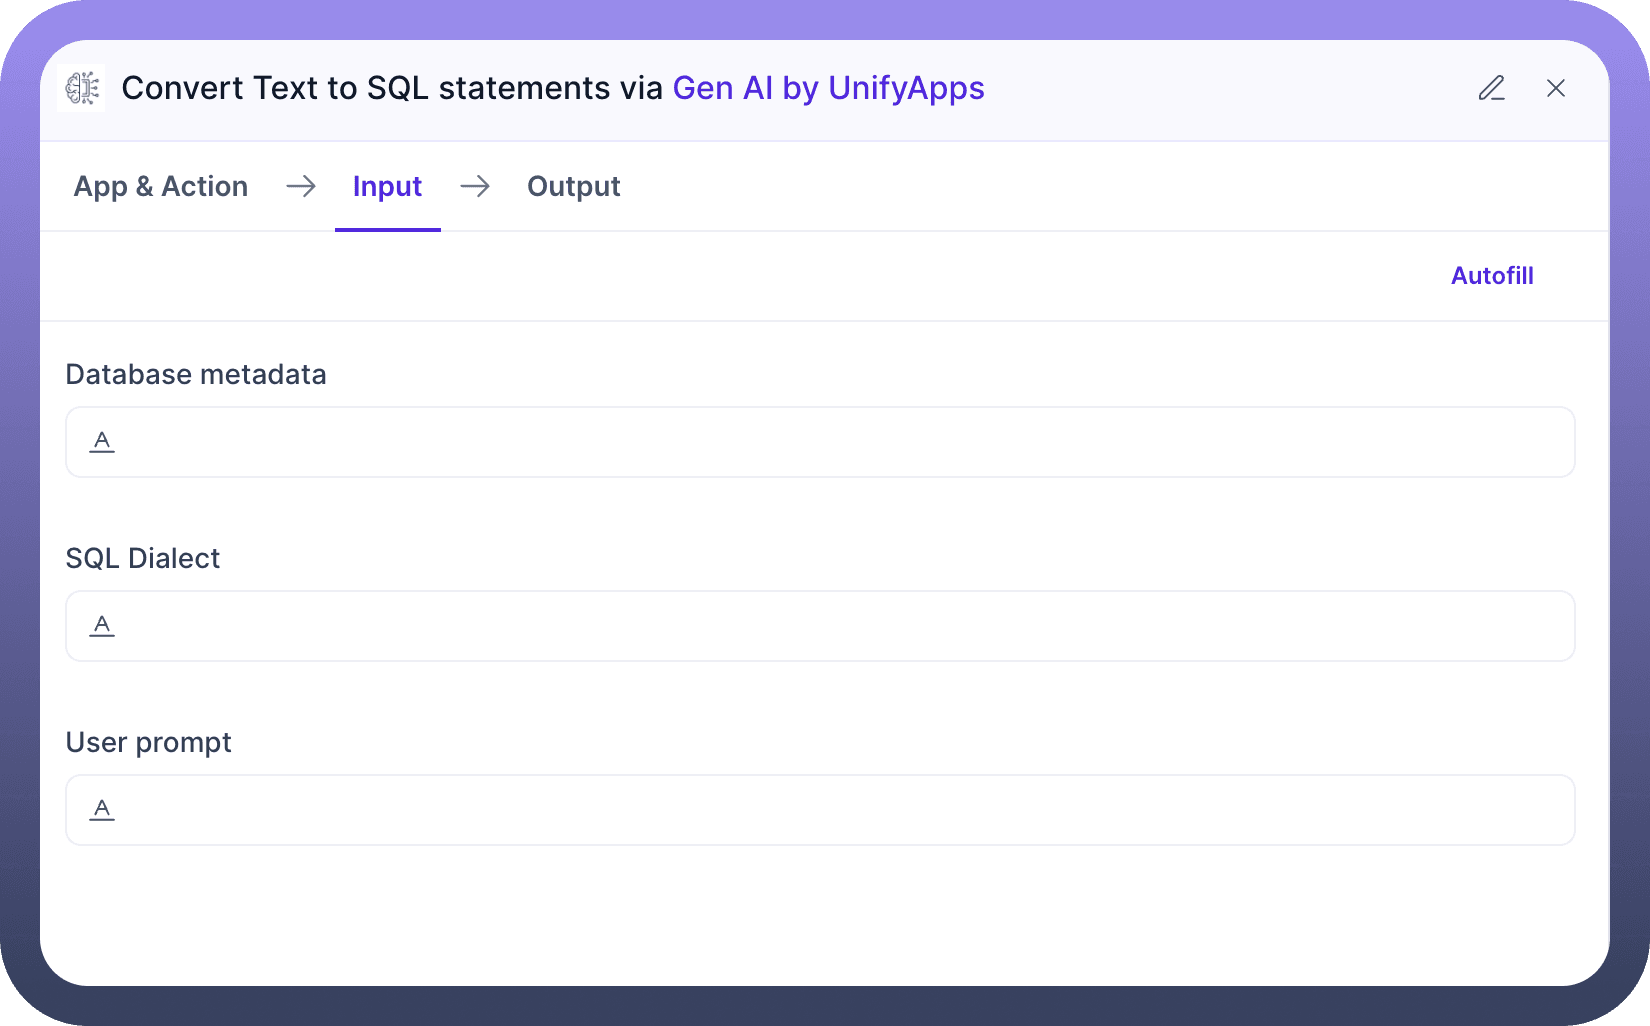Open the Gen AI by UnifyApps link

point(828,88)
